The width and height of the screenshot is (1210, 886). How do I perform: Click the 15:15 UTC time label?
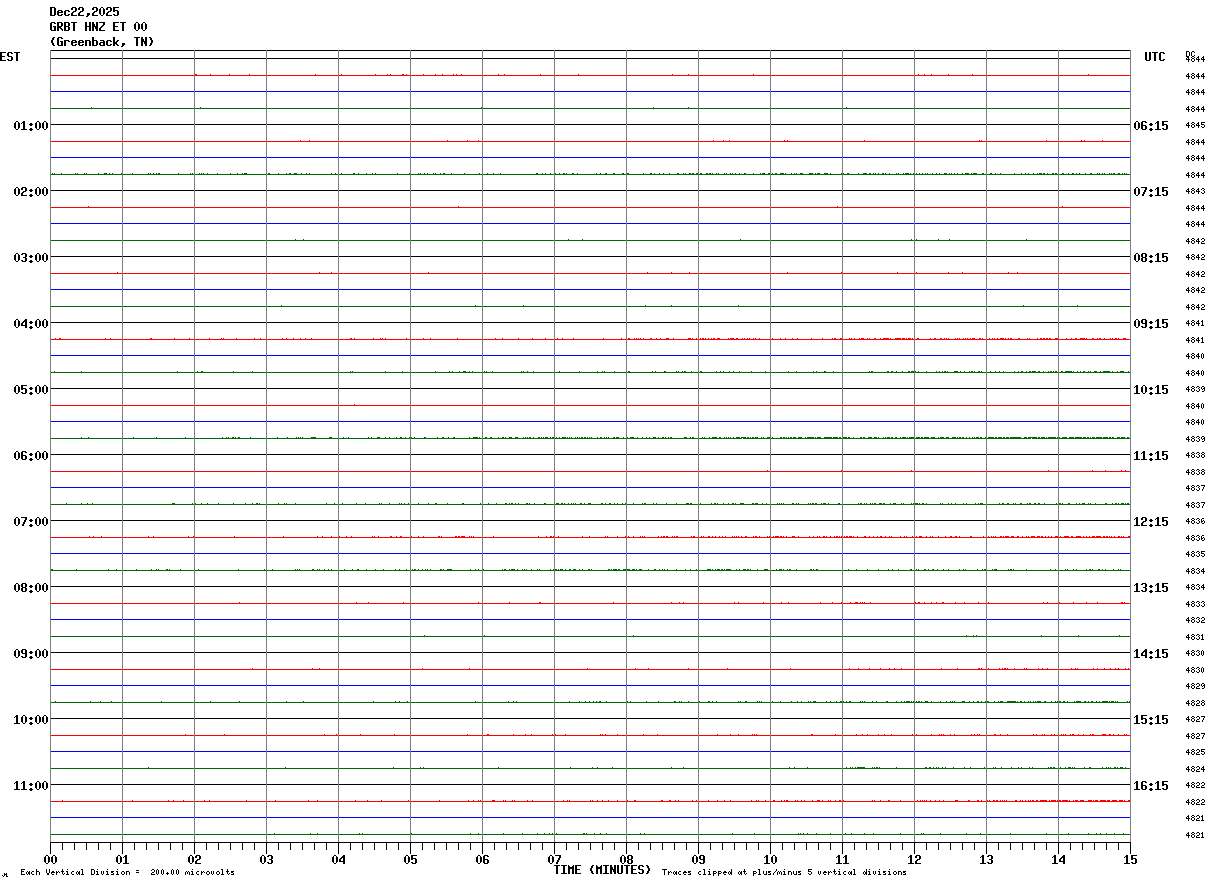point(1151,720)
